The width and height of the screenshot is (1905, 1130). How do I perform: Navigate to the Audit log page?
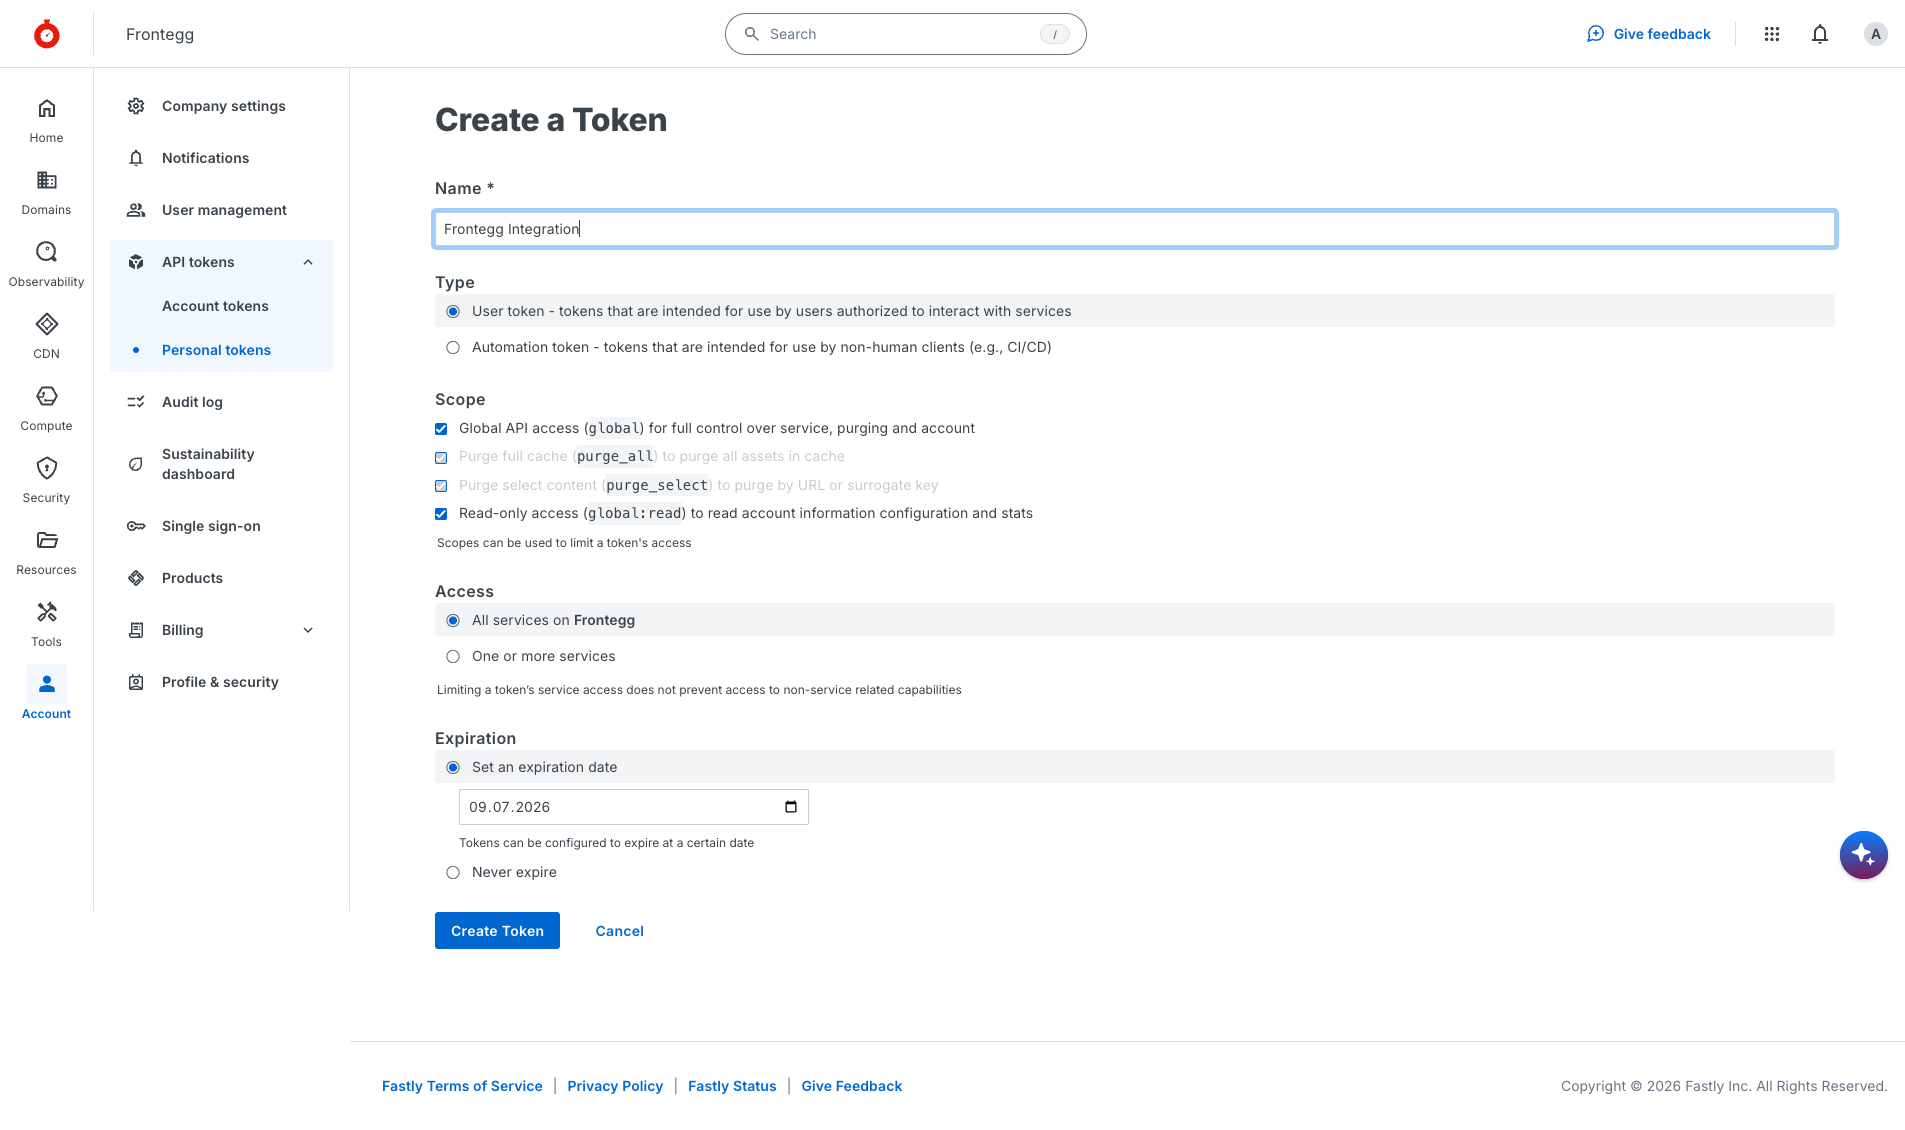[192, 402]
